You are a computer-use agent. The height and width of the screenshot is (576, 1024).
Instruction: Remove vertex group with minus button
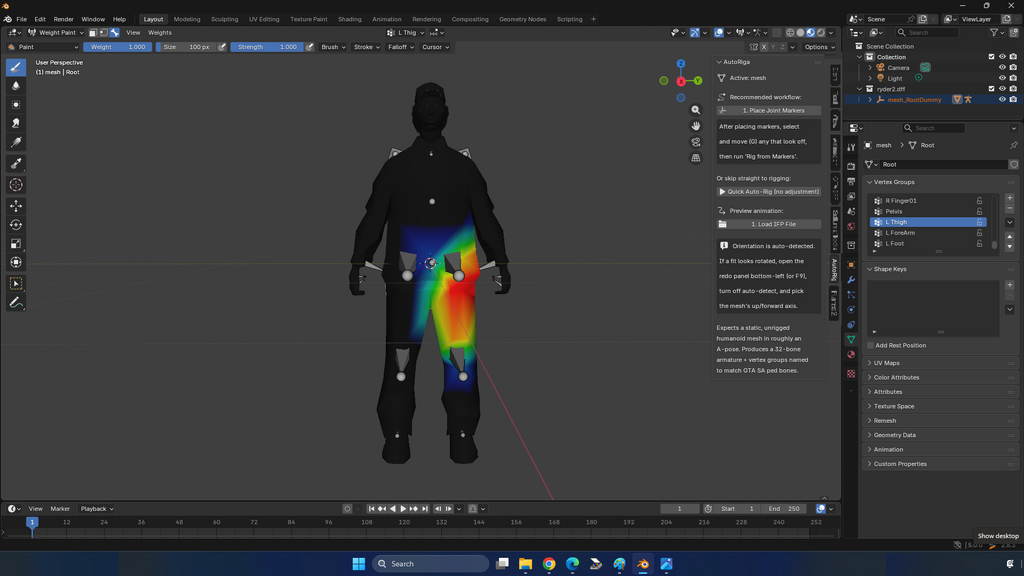[1010, 208]
